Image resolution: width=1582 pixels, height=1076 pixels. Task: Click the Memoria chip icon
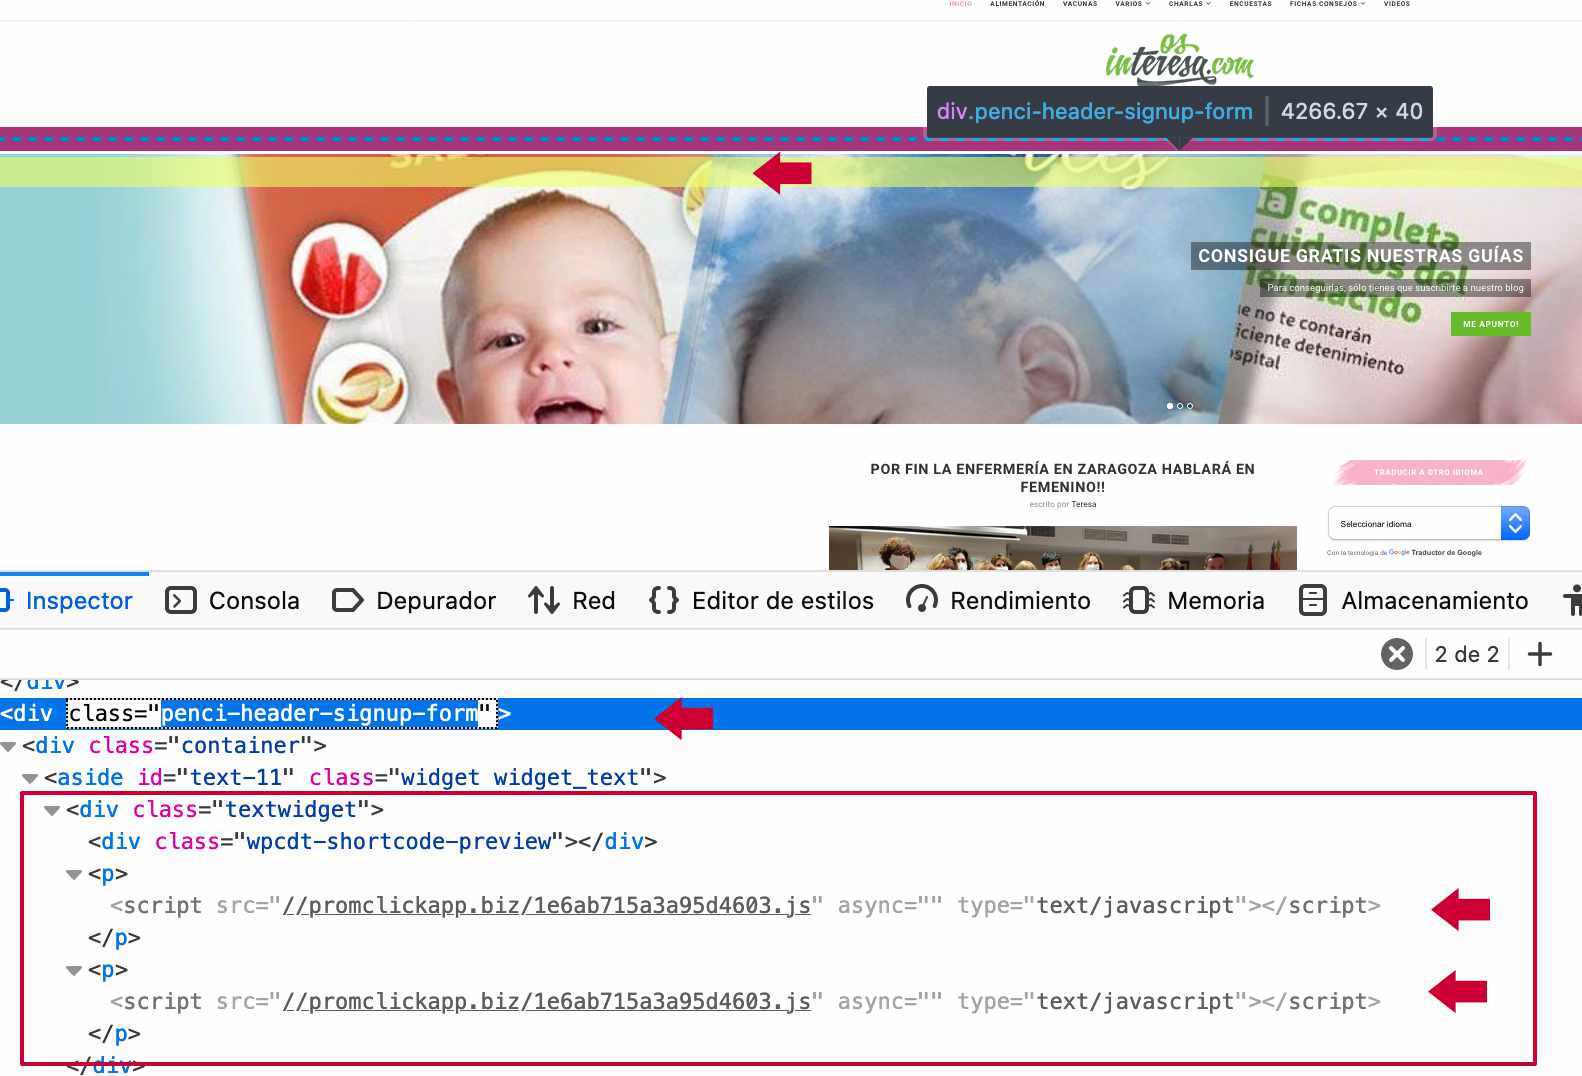(1139, 600)
